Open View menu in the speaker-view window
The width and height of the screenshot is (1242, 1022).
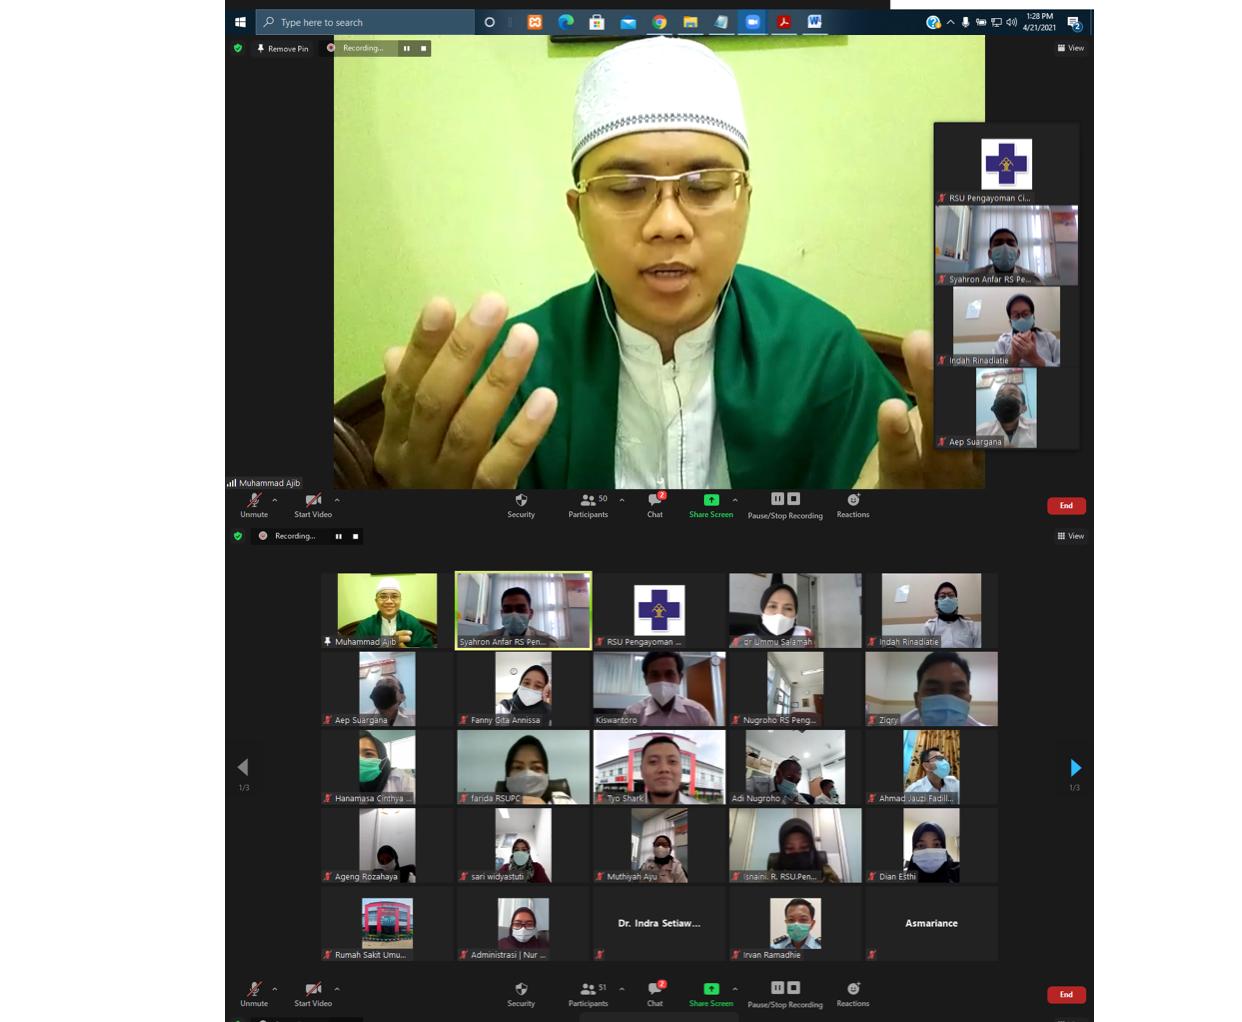coord(1070,48)
